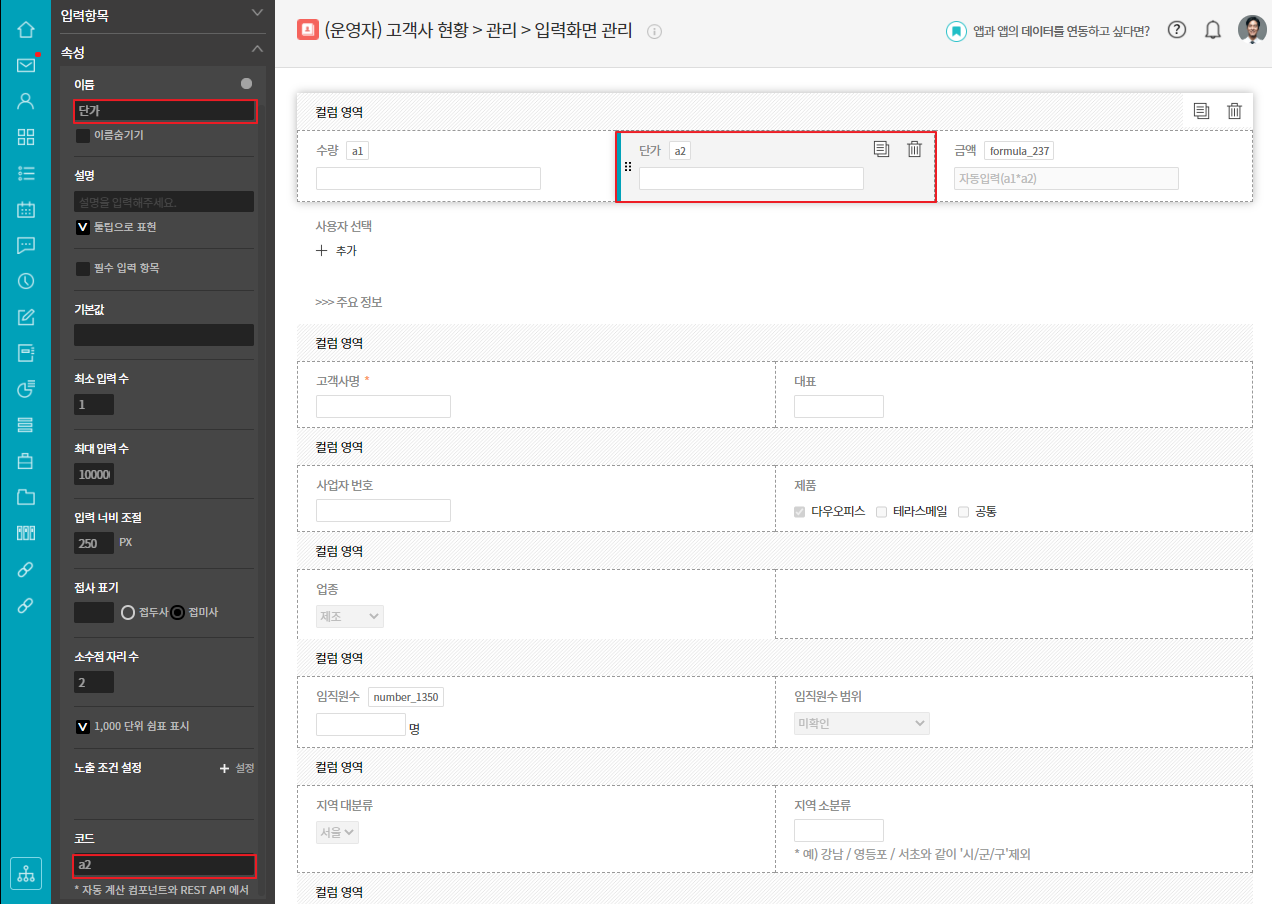The height and width of the screenshot is (904, 1272).
Task: Click the 코드 input field containing a2
Action: click(x=164, y=864)
